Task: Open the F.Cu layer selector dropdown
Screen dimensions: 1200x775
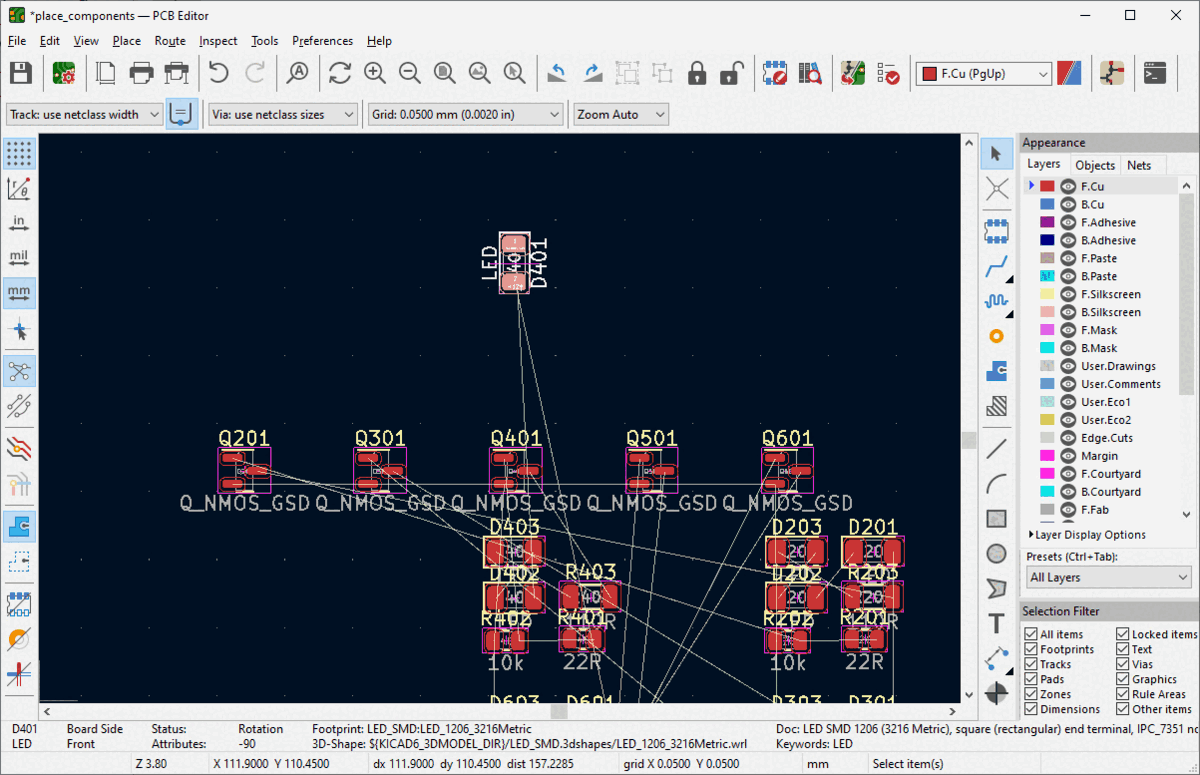Action: (984, 74)
